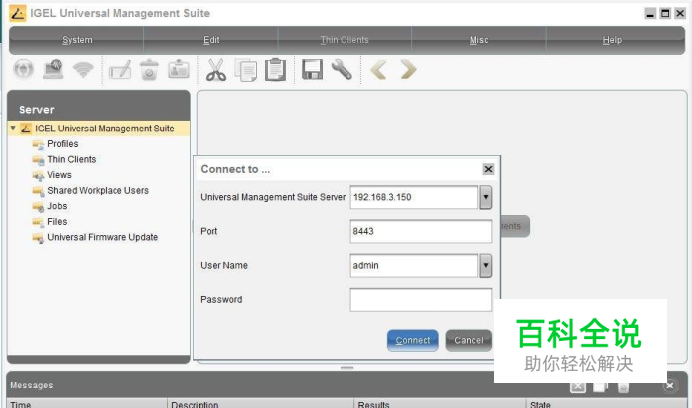Click the wireless signal toolbar icon

(83, 69)
